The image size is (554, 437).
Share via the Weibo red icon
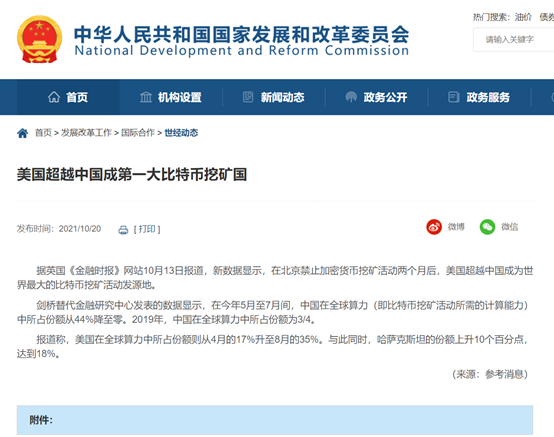[x=434, y=227]
